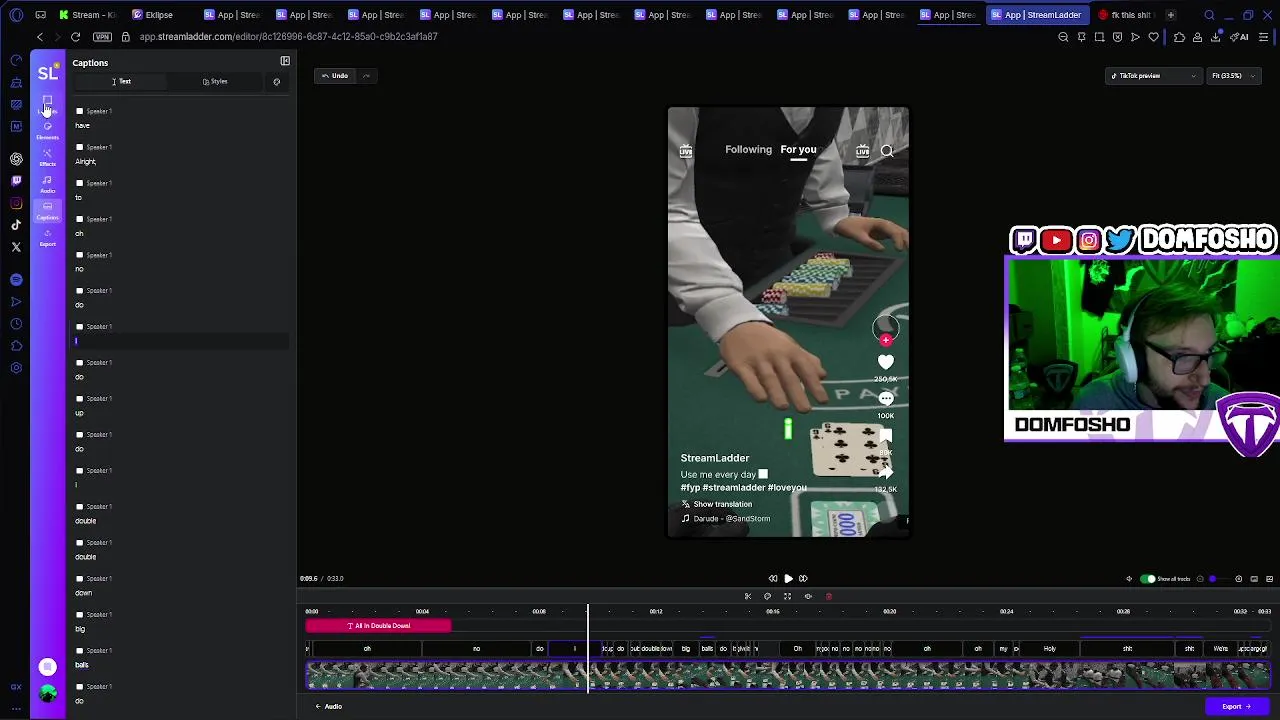The height and width of the screenshot is (720, 1280).
Task: Switch to the 'Stream - Ki' browser tab
Action: click(88, 15)
